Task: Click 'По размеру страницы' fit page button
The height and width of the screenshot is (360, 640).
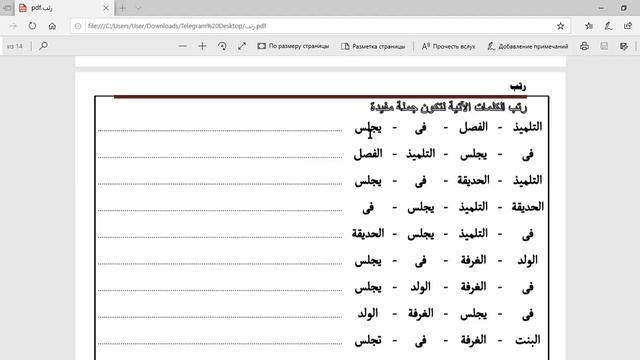Action: point(293,46)
